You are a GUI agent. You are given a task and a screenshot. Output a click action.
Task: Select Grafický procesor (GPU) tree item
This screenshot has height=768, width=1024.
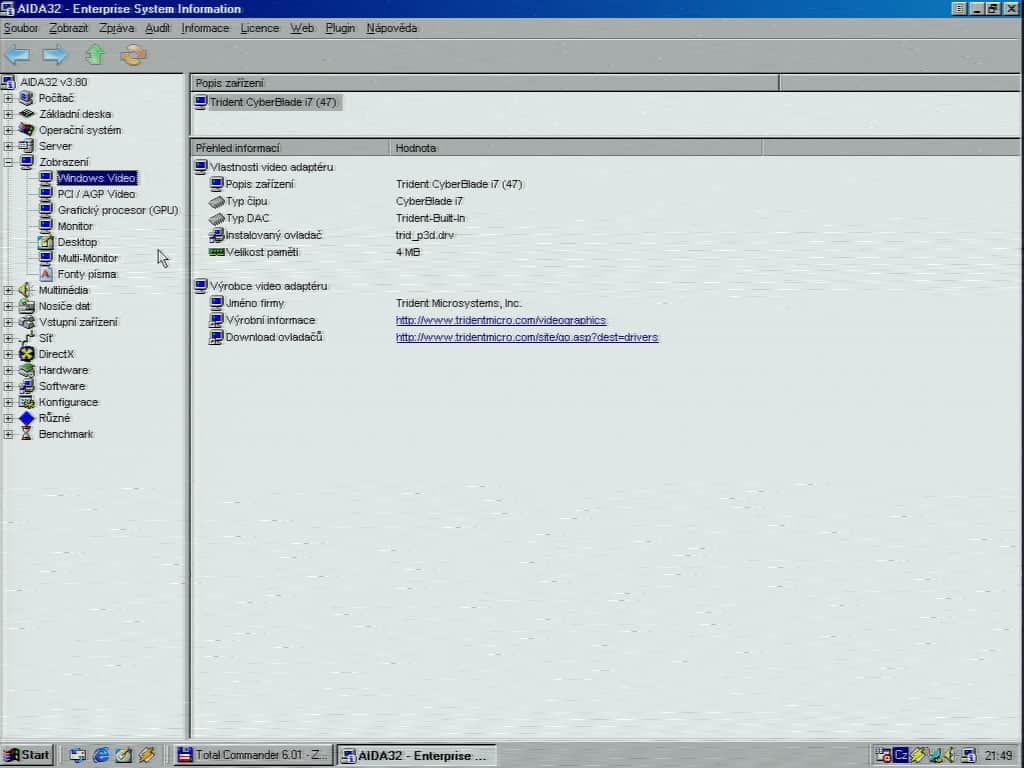pyautogui.click(x=118, y=210)
